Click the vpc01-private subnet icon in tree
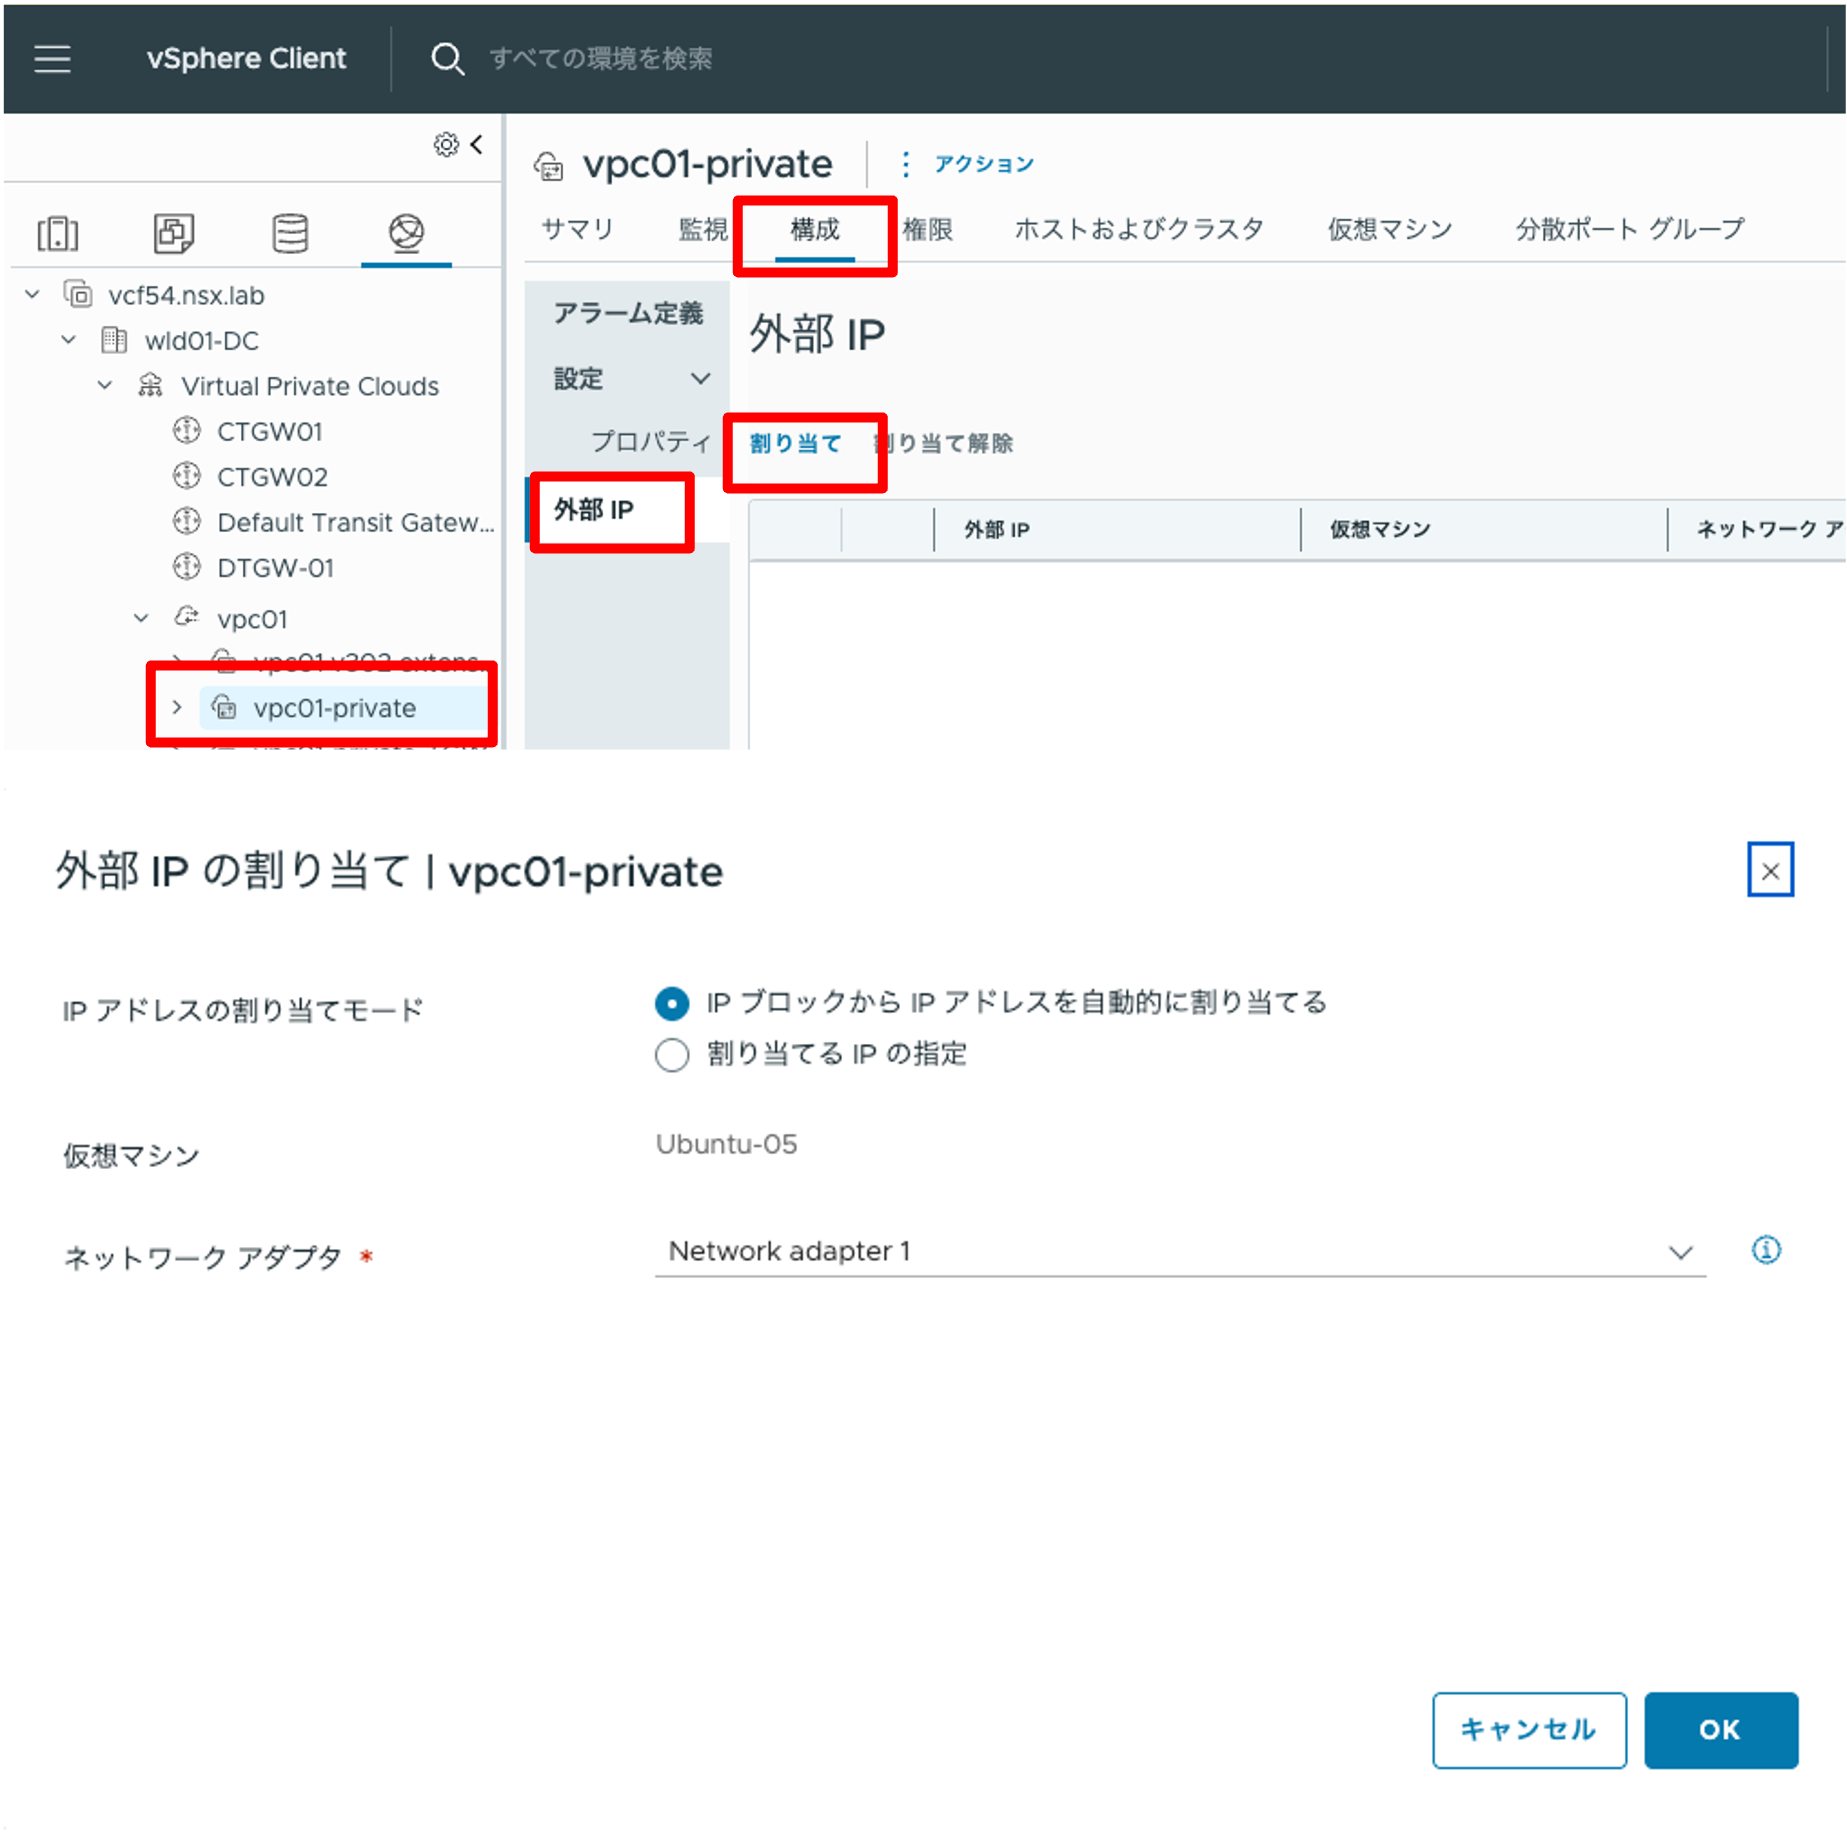The width and height of the screenshot is (1847, 1833). (225, 708)
